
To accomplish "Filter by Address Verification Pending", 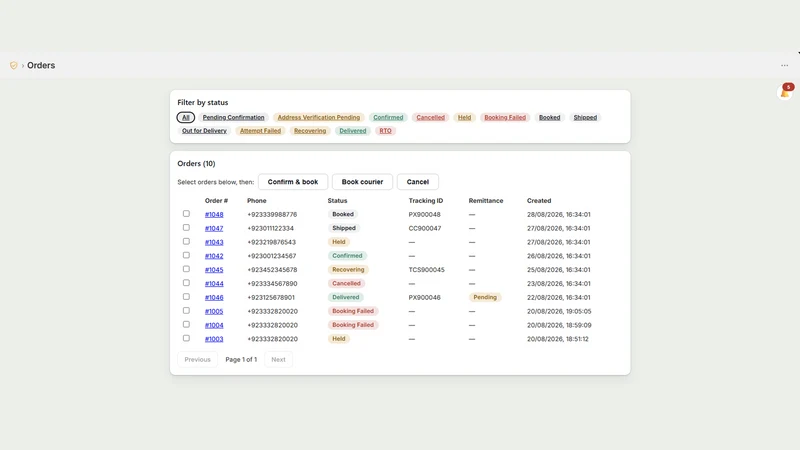I will click(x=318, y=117).
